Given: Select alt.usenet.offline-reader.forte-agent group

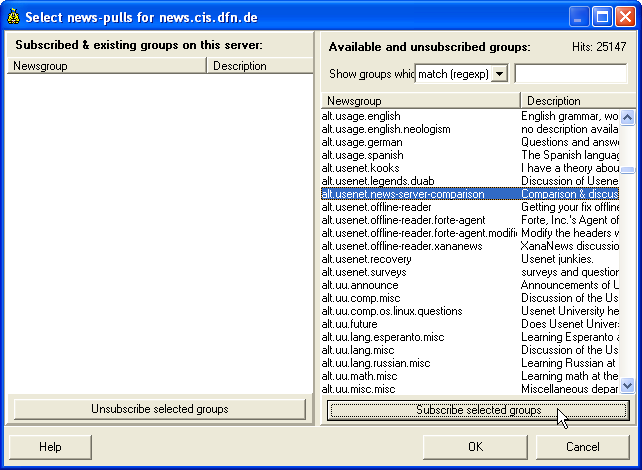Looking at the screenshot, I should pos(403,220).
